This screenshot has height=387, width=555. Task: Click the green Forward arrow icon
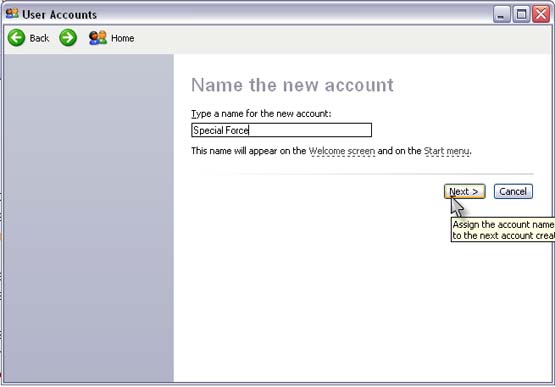point(68,38)
